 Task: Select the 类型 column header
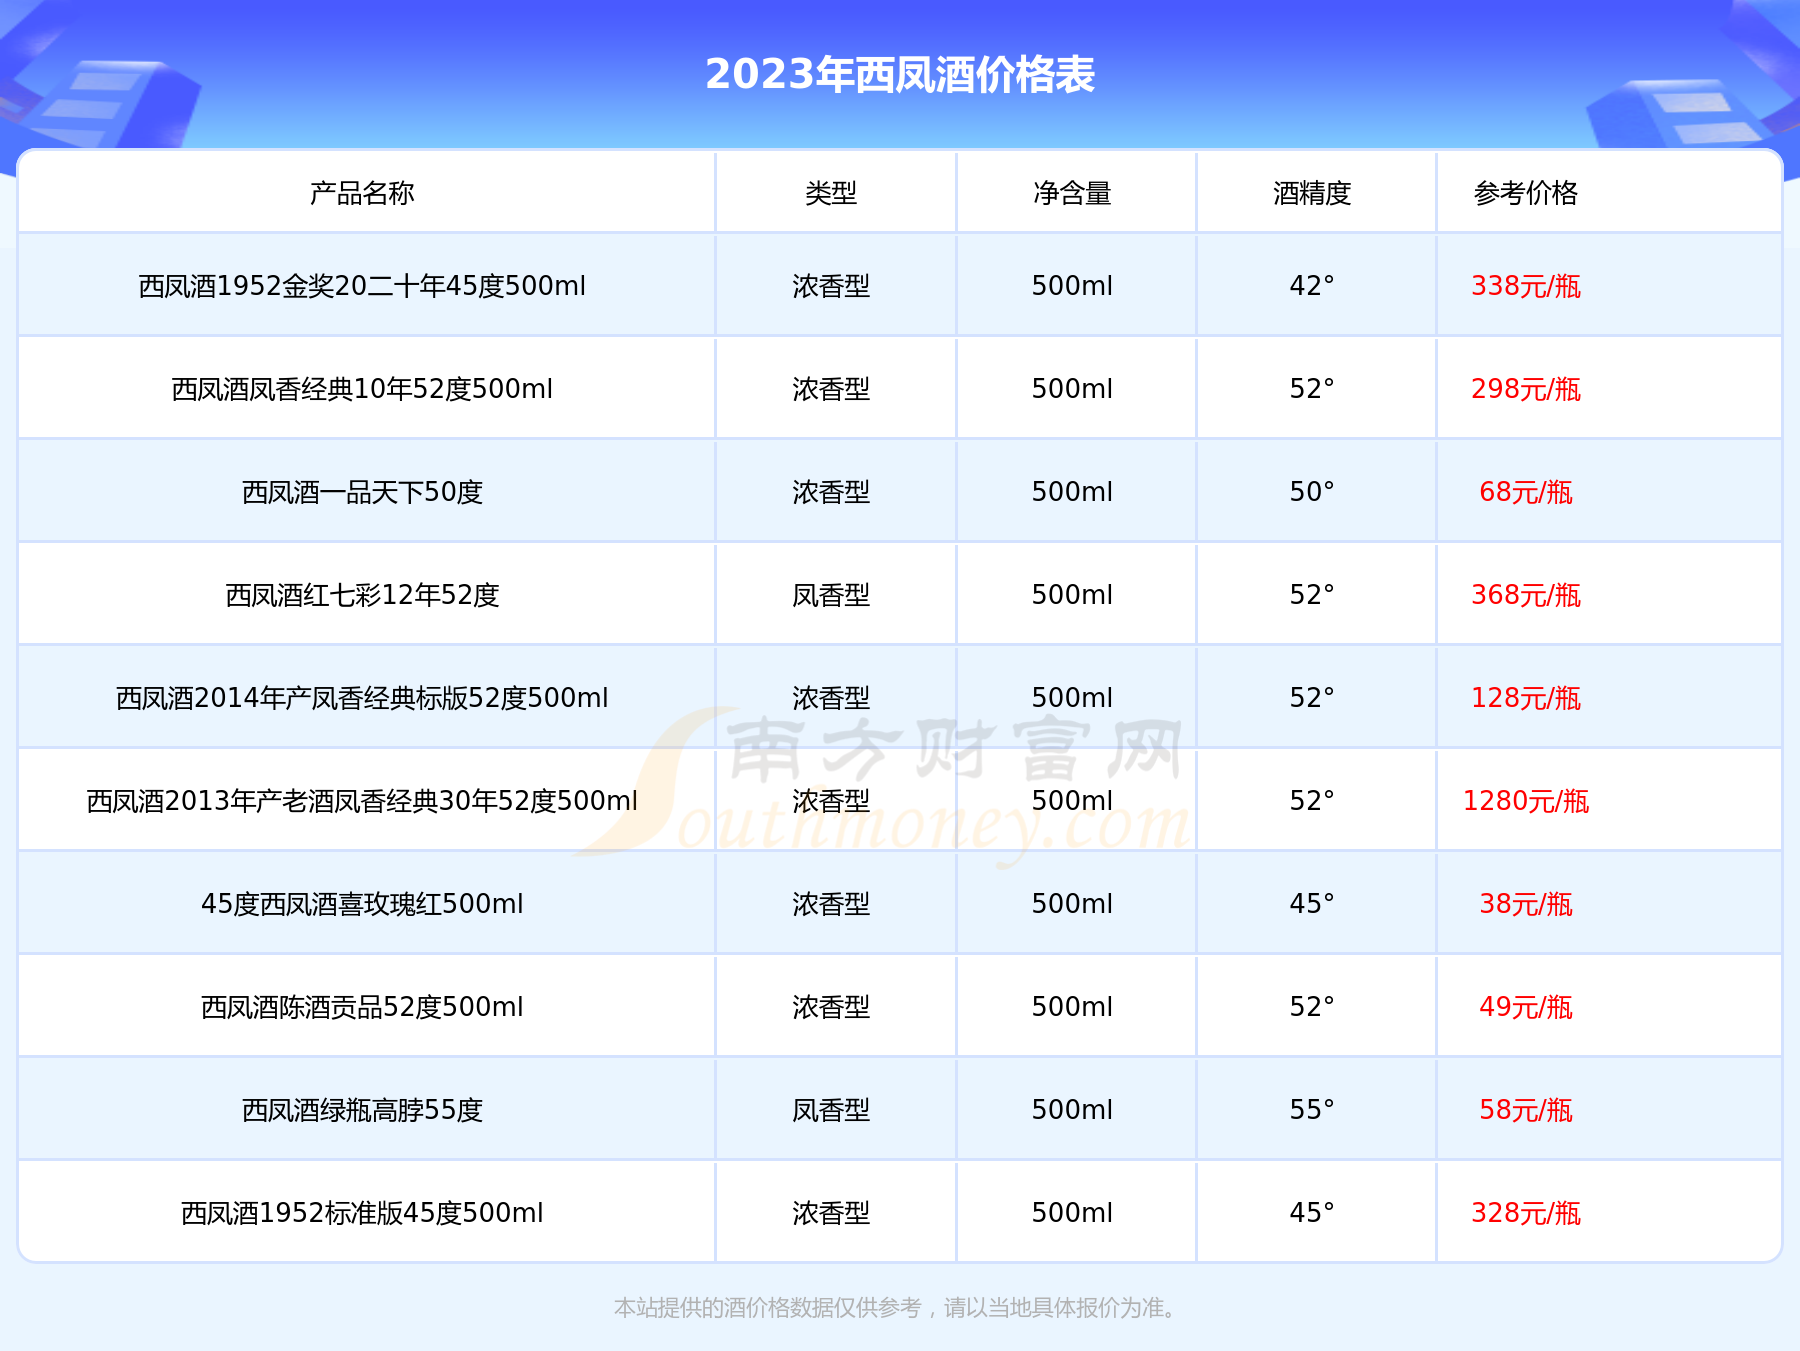tap(831, 193)
